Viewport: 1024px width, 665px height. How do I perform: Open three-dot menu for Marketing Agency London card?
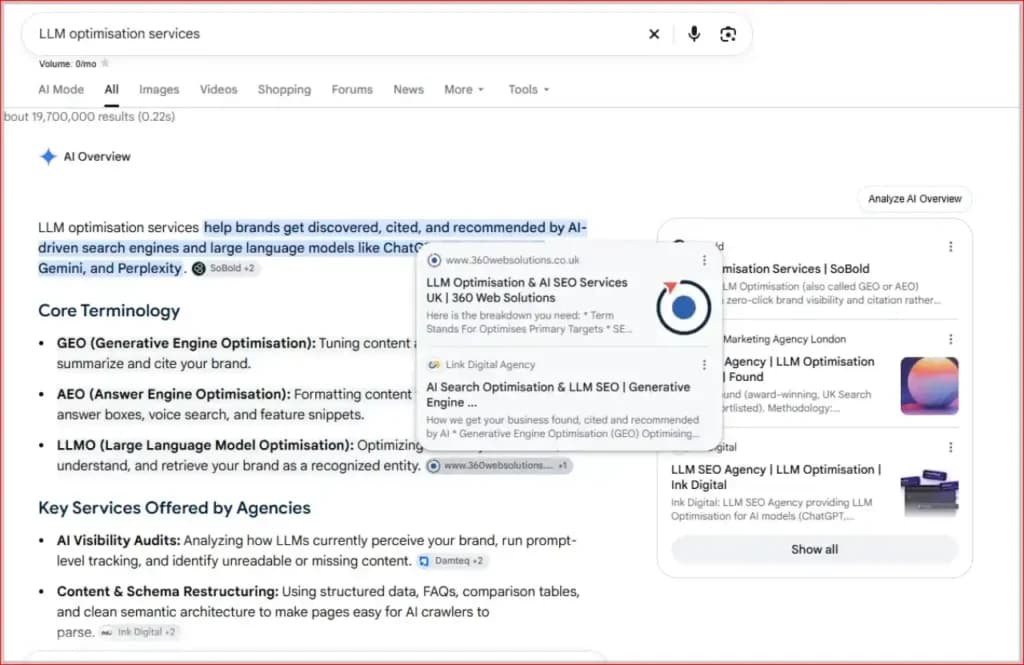click(x=950, y=339)
